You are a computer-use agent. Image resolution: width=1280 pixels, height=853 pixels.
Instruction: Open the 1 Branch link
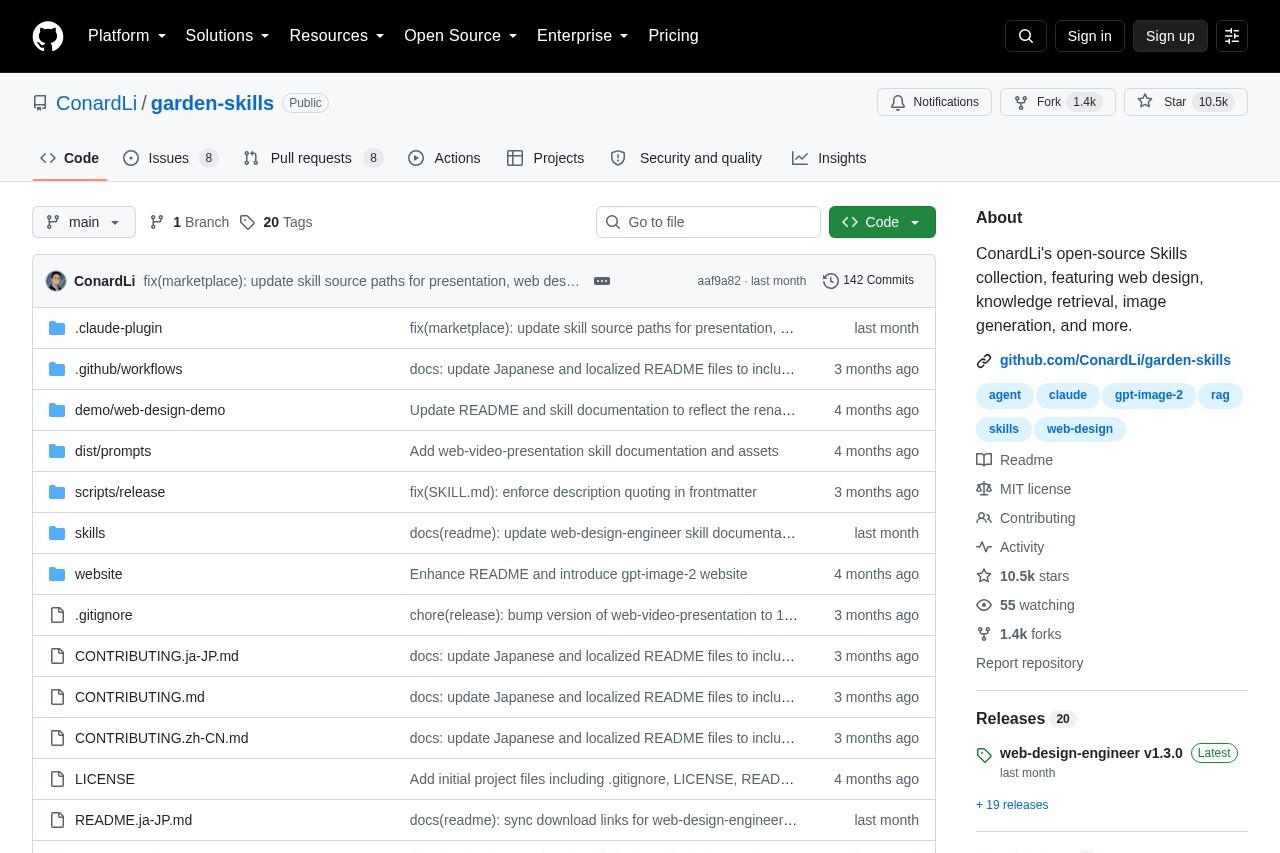189,222
